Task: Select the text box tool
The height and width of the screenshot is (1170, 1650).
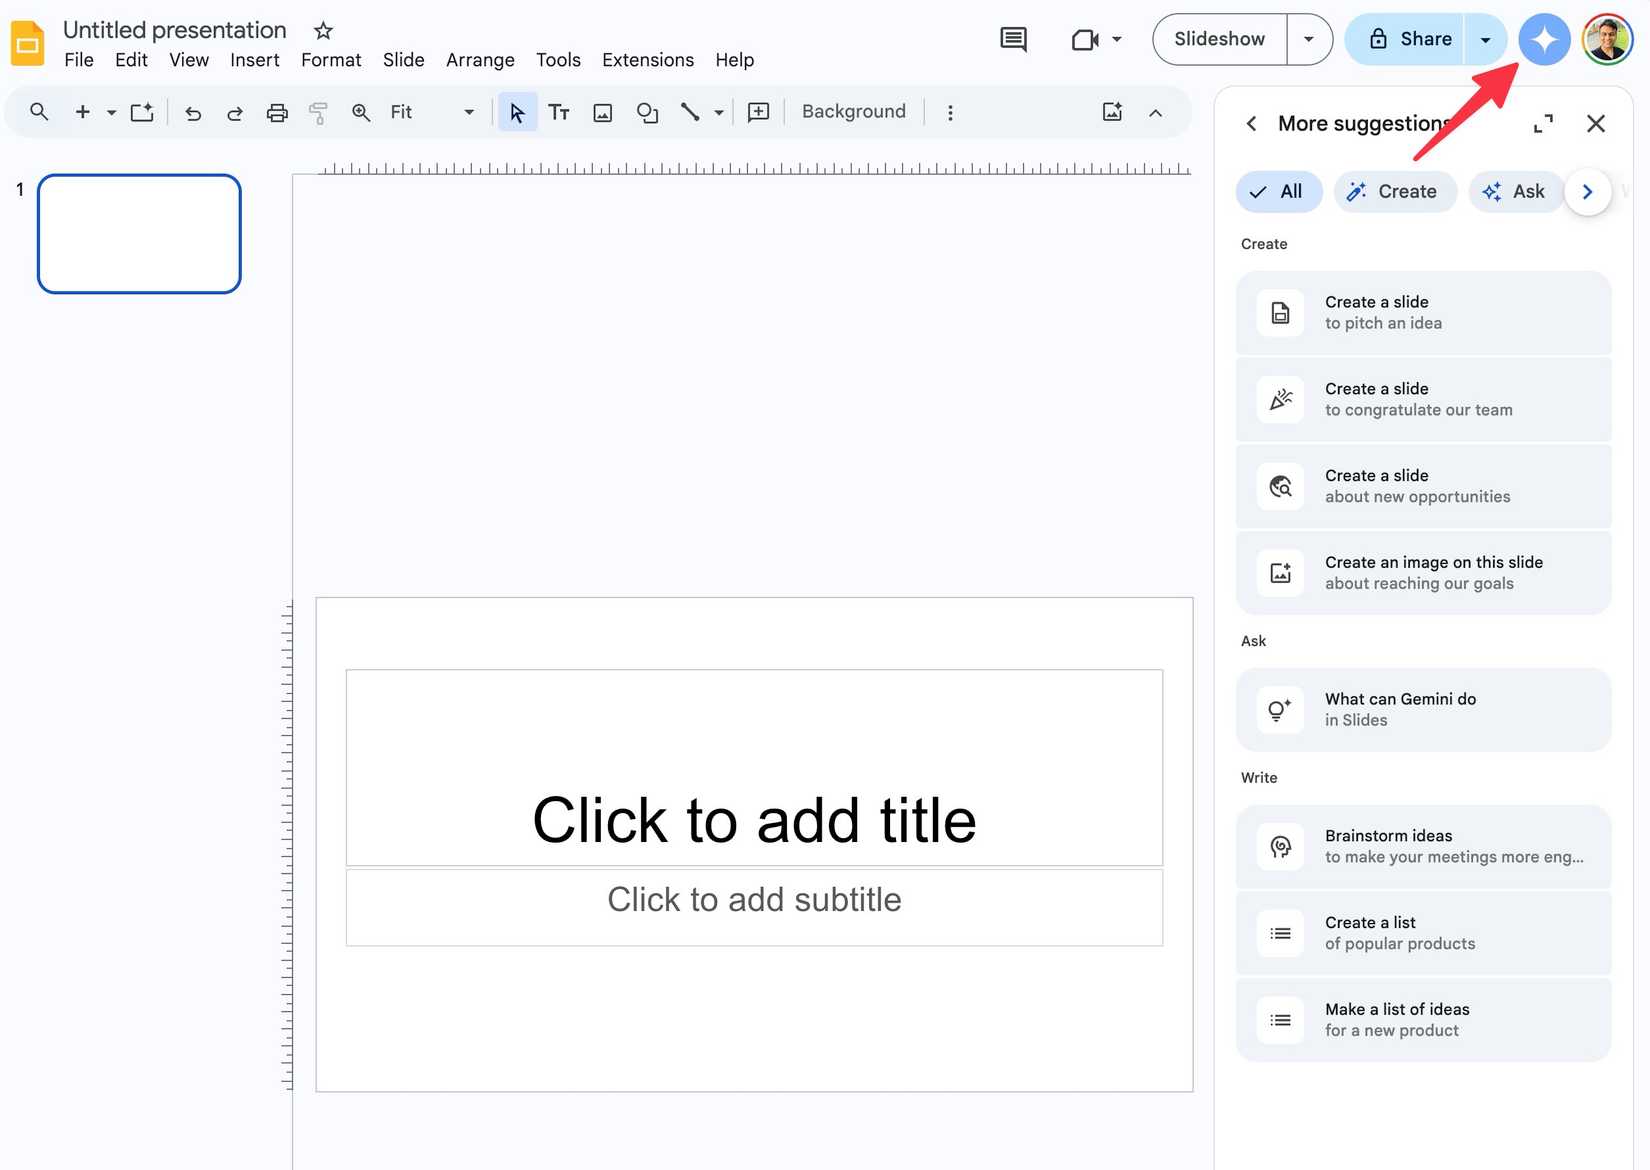Action: click(x=559, y=112)
